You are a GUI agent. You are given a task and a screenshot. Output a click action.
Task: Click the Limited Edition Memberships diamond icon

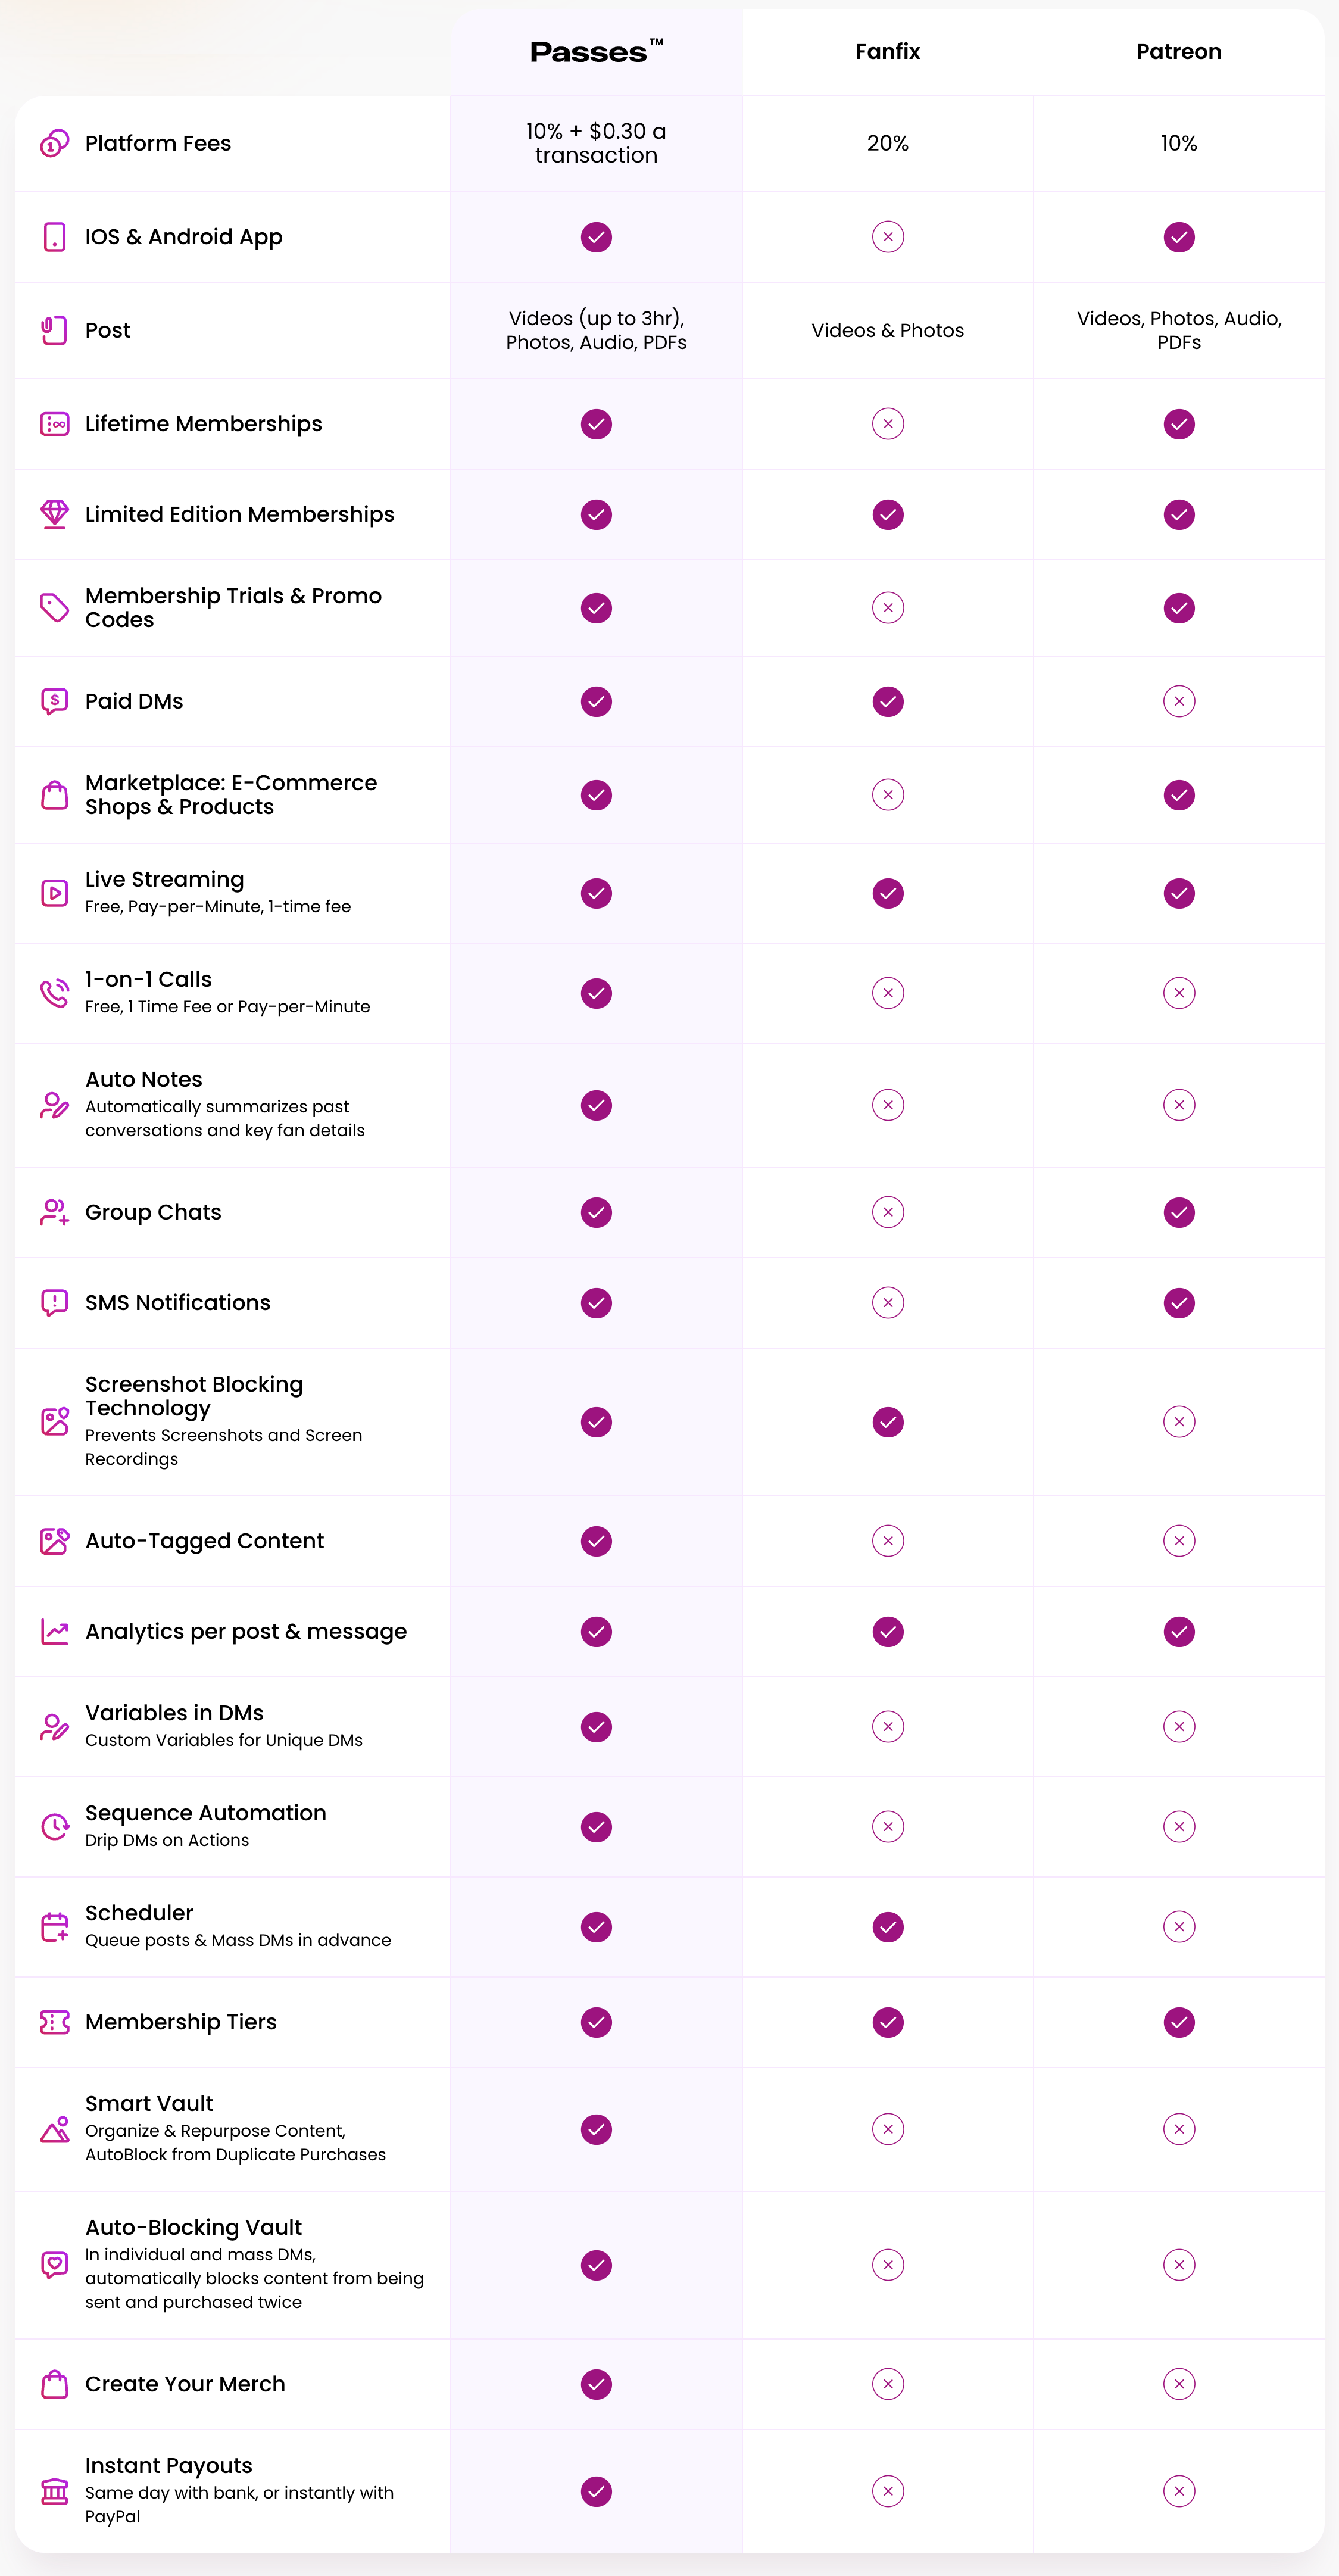(54, 514)
